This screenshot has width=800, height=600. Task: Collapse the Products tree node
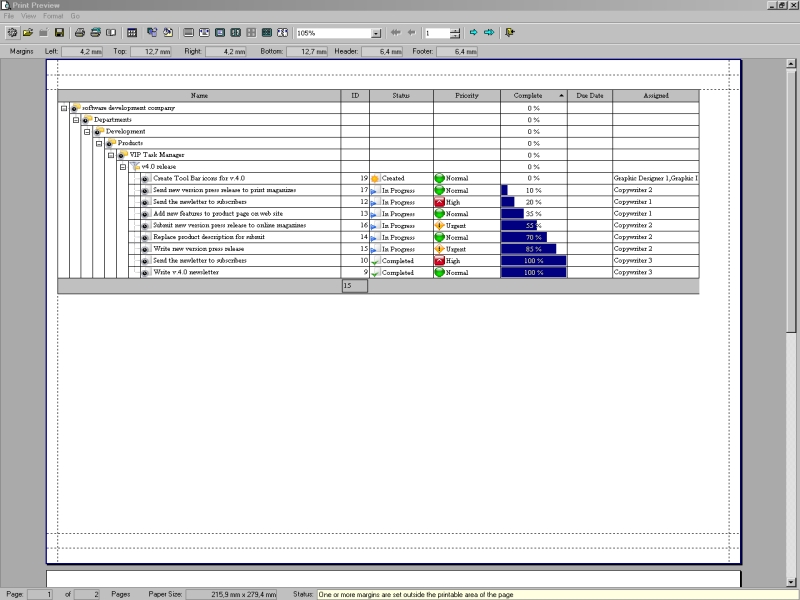pyautogui.click(x=99, y=143)
